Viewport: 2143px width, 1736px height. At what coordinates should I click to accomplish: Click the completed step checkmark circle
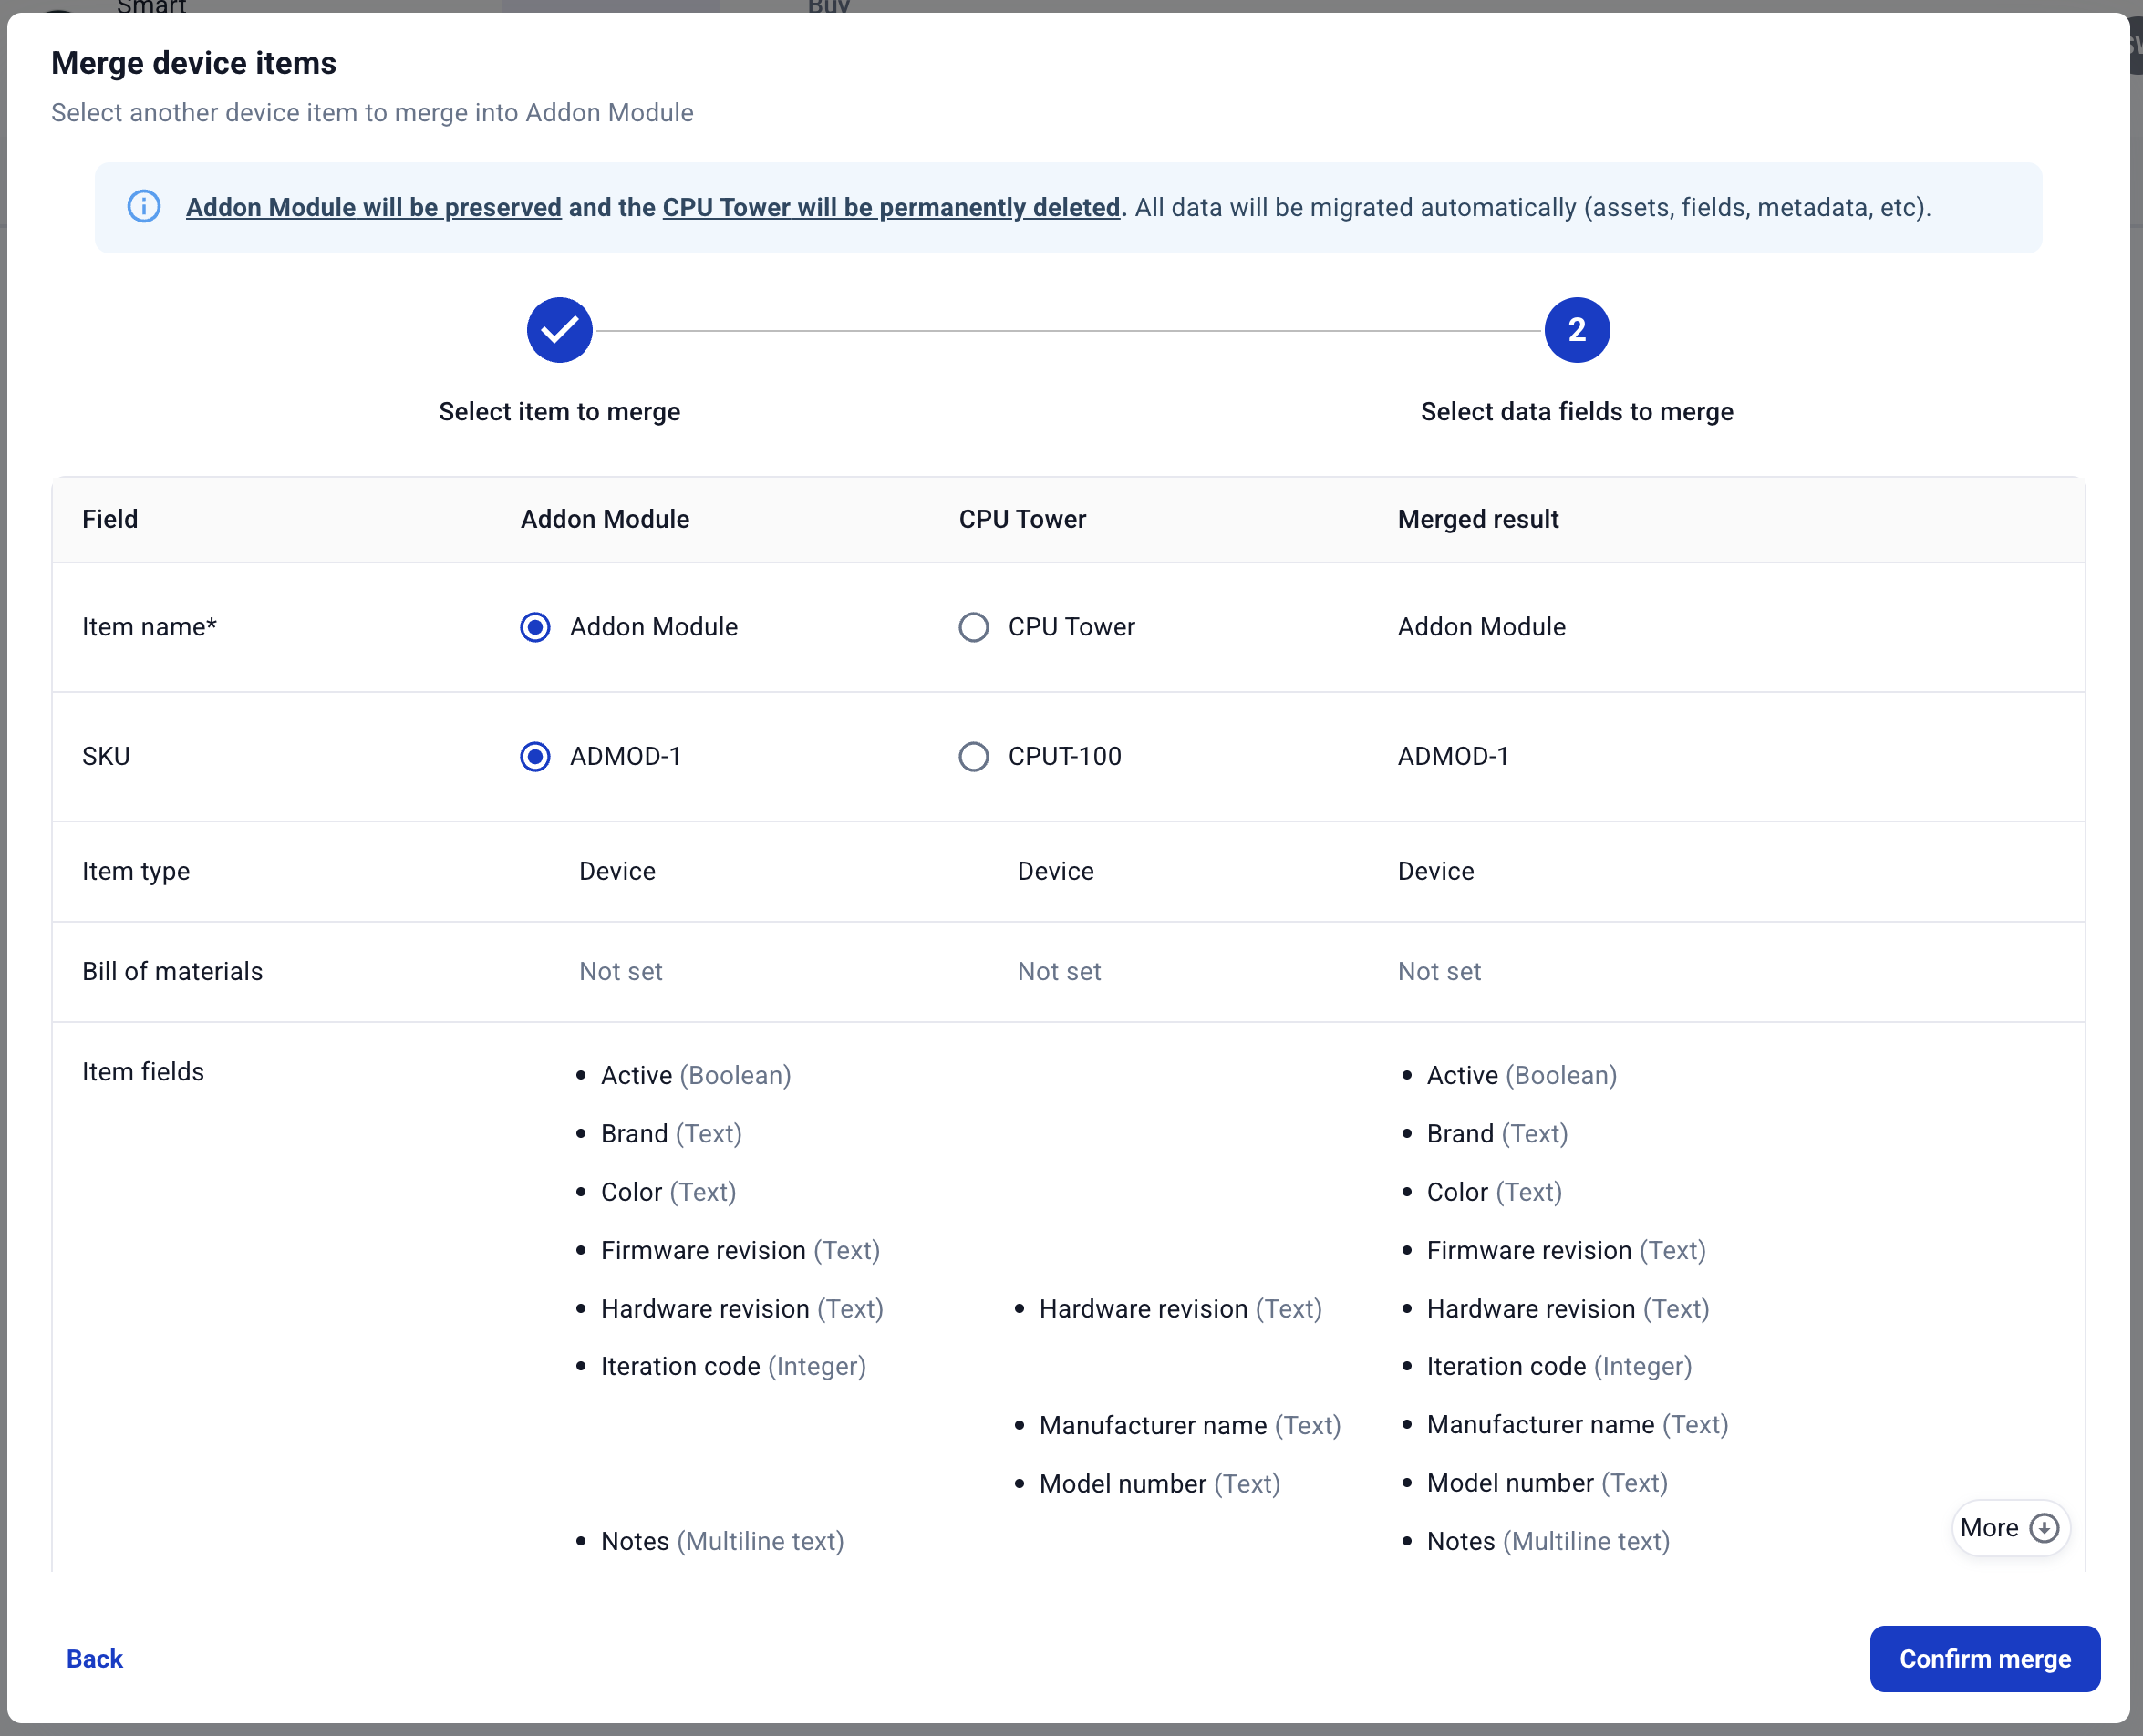click(559, 330)
